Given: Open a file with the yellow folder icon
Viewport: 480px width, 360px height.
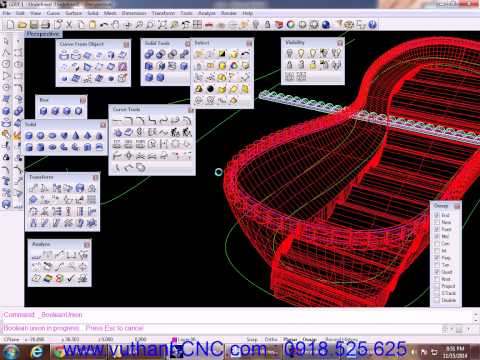Looking at the screenshot, I should [22, 25].
